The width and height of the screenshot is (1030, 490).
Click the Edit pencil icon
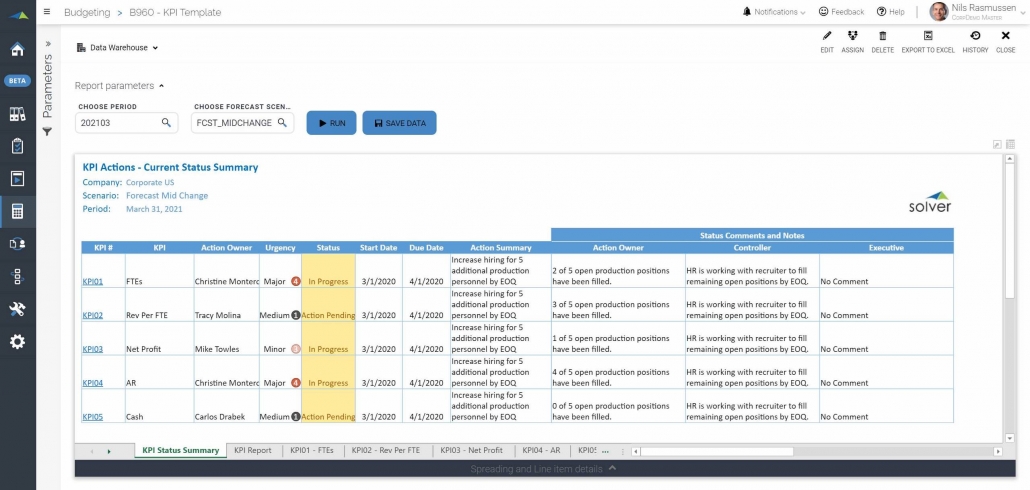click(826, 36)
